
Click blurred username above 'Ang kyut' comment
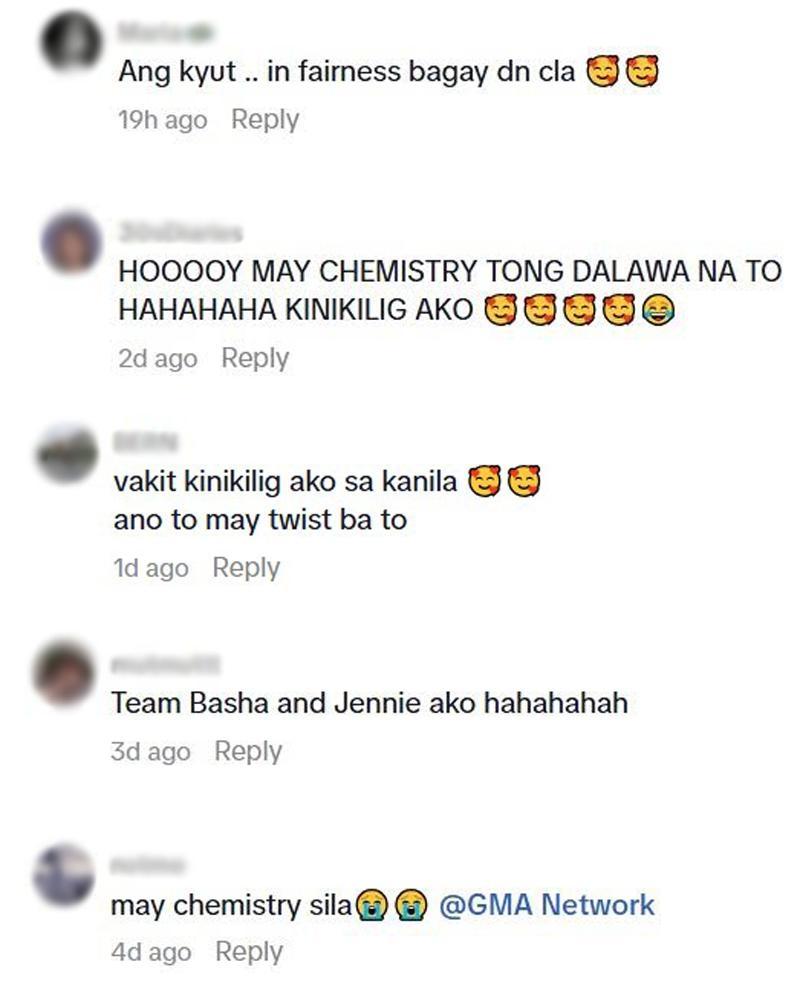tap(166, 32)
